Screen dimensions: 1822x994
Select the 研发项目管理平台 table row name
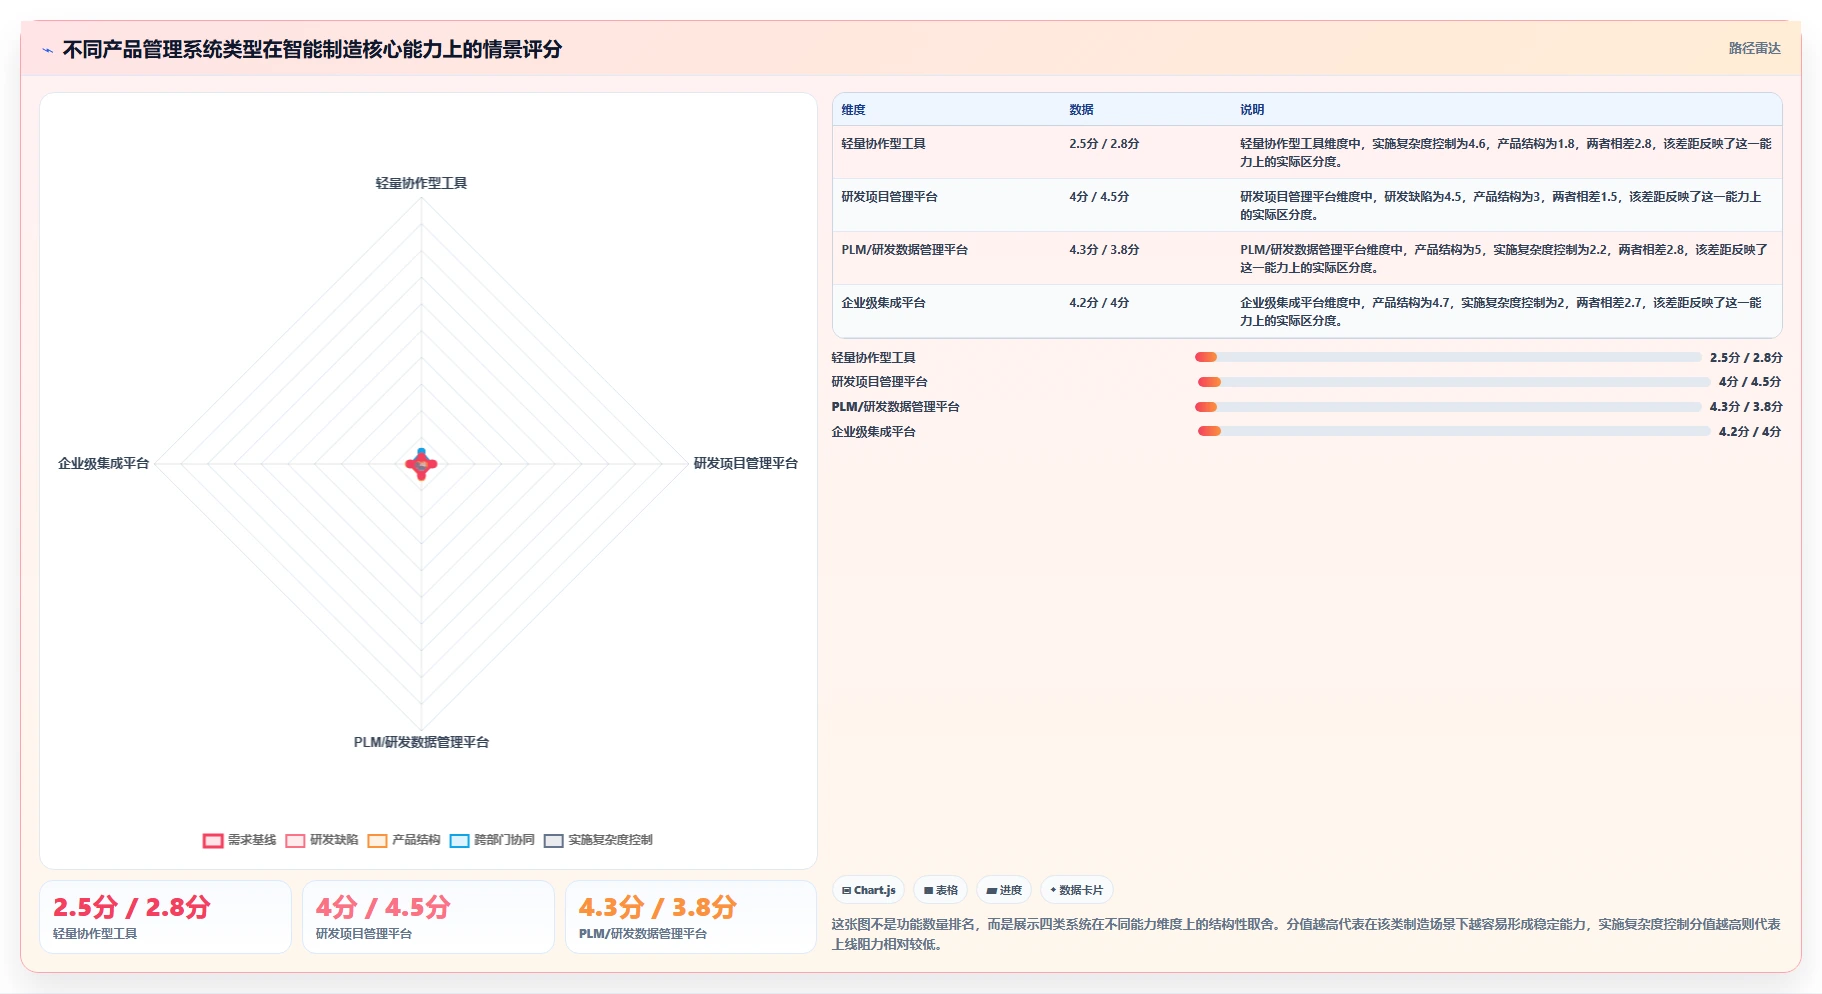(x=889, y=197)
